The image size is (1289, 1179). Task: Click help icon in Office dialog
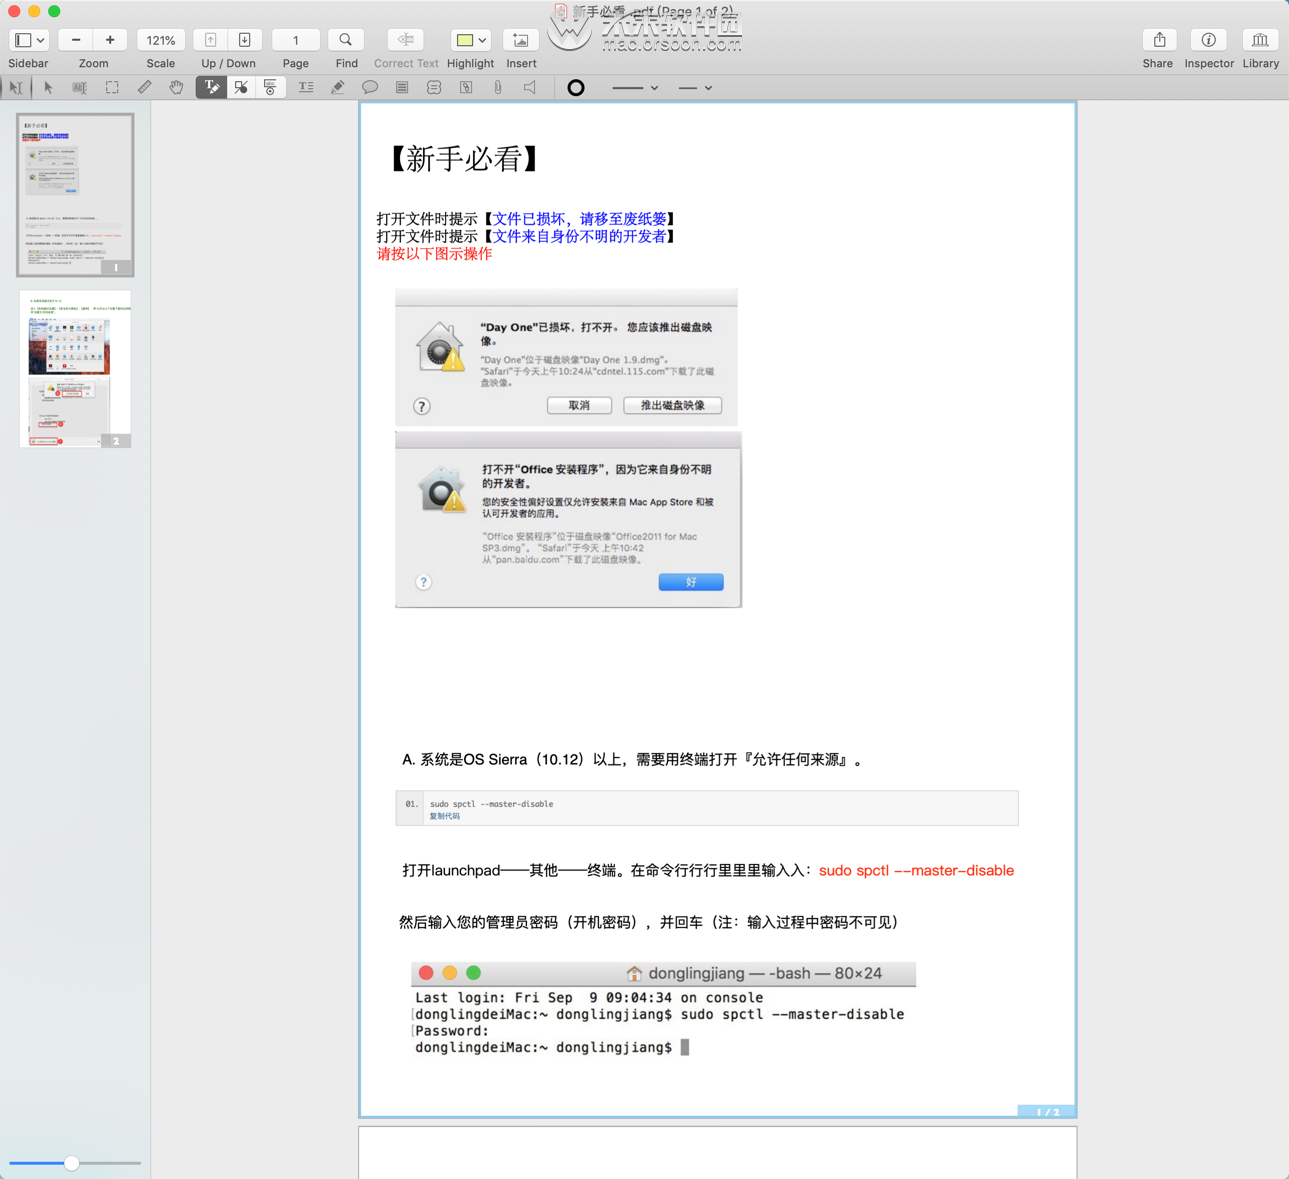coord(424,582)
